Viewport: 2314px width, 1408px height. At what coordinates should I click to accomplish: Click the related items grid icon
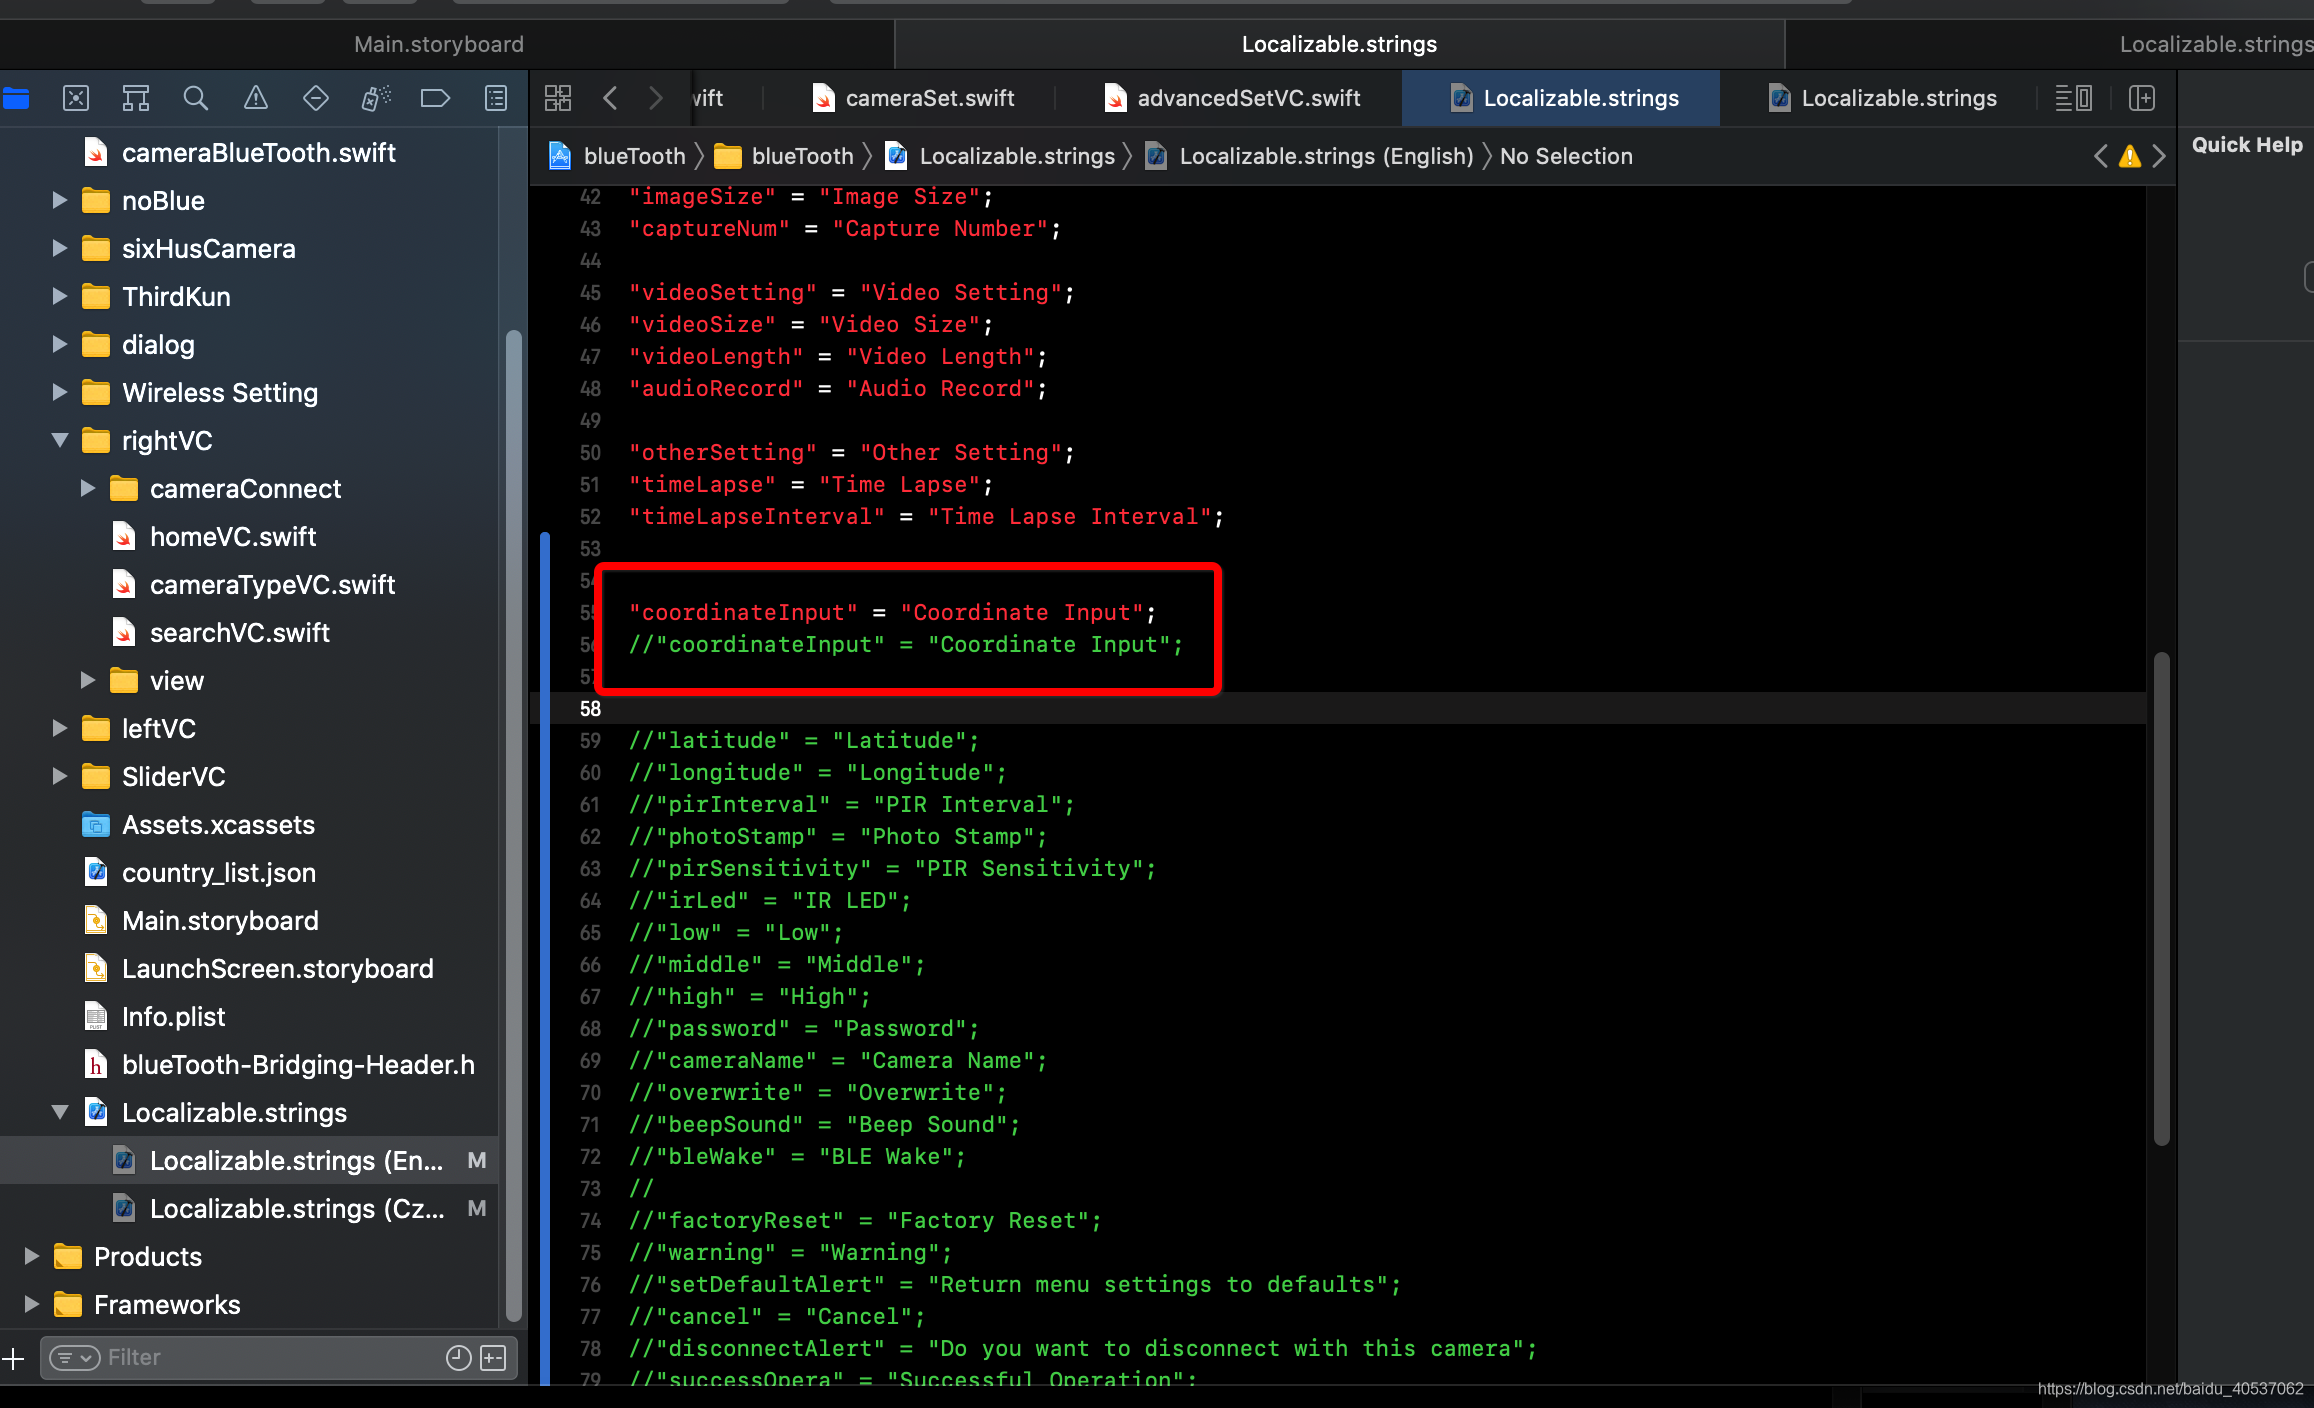[x=558, y=98]
